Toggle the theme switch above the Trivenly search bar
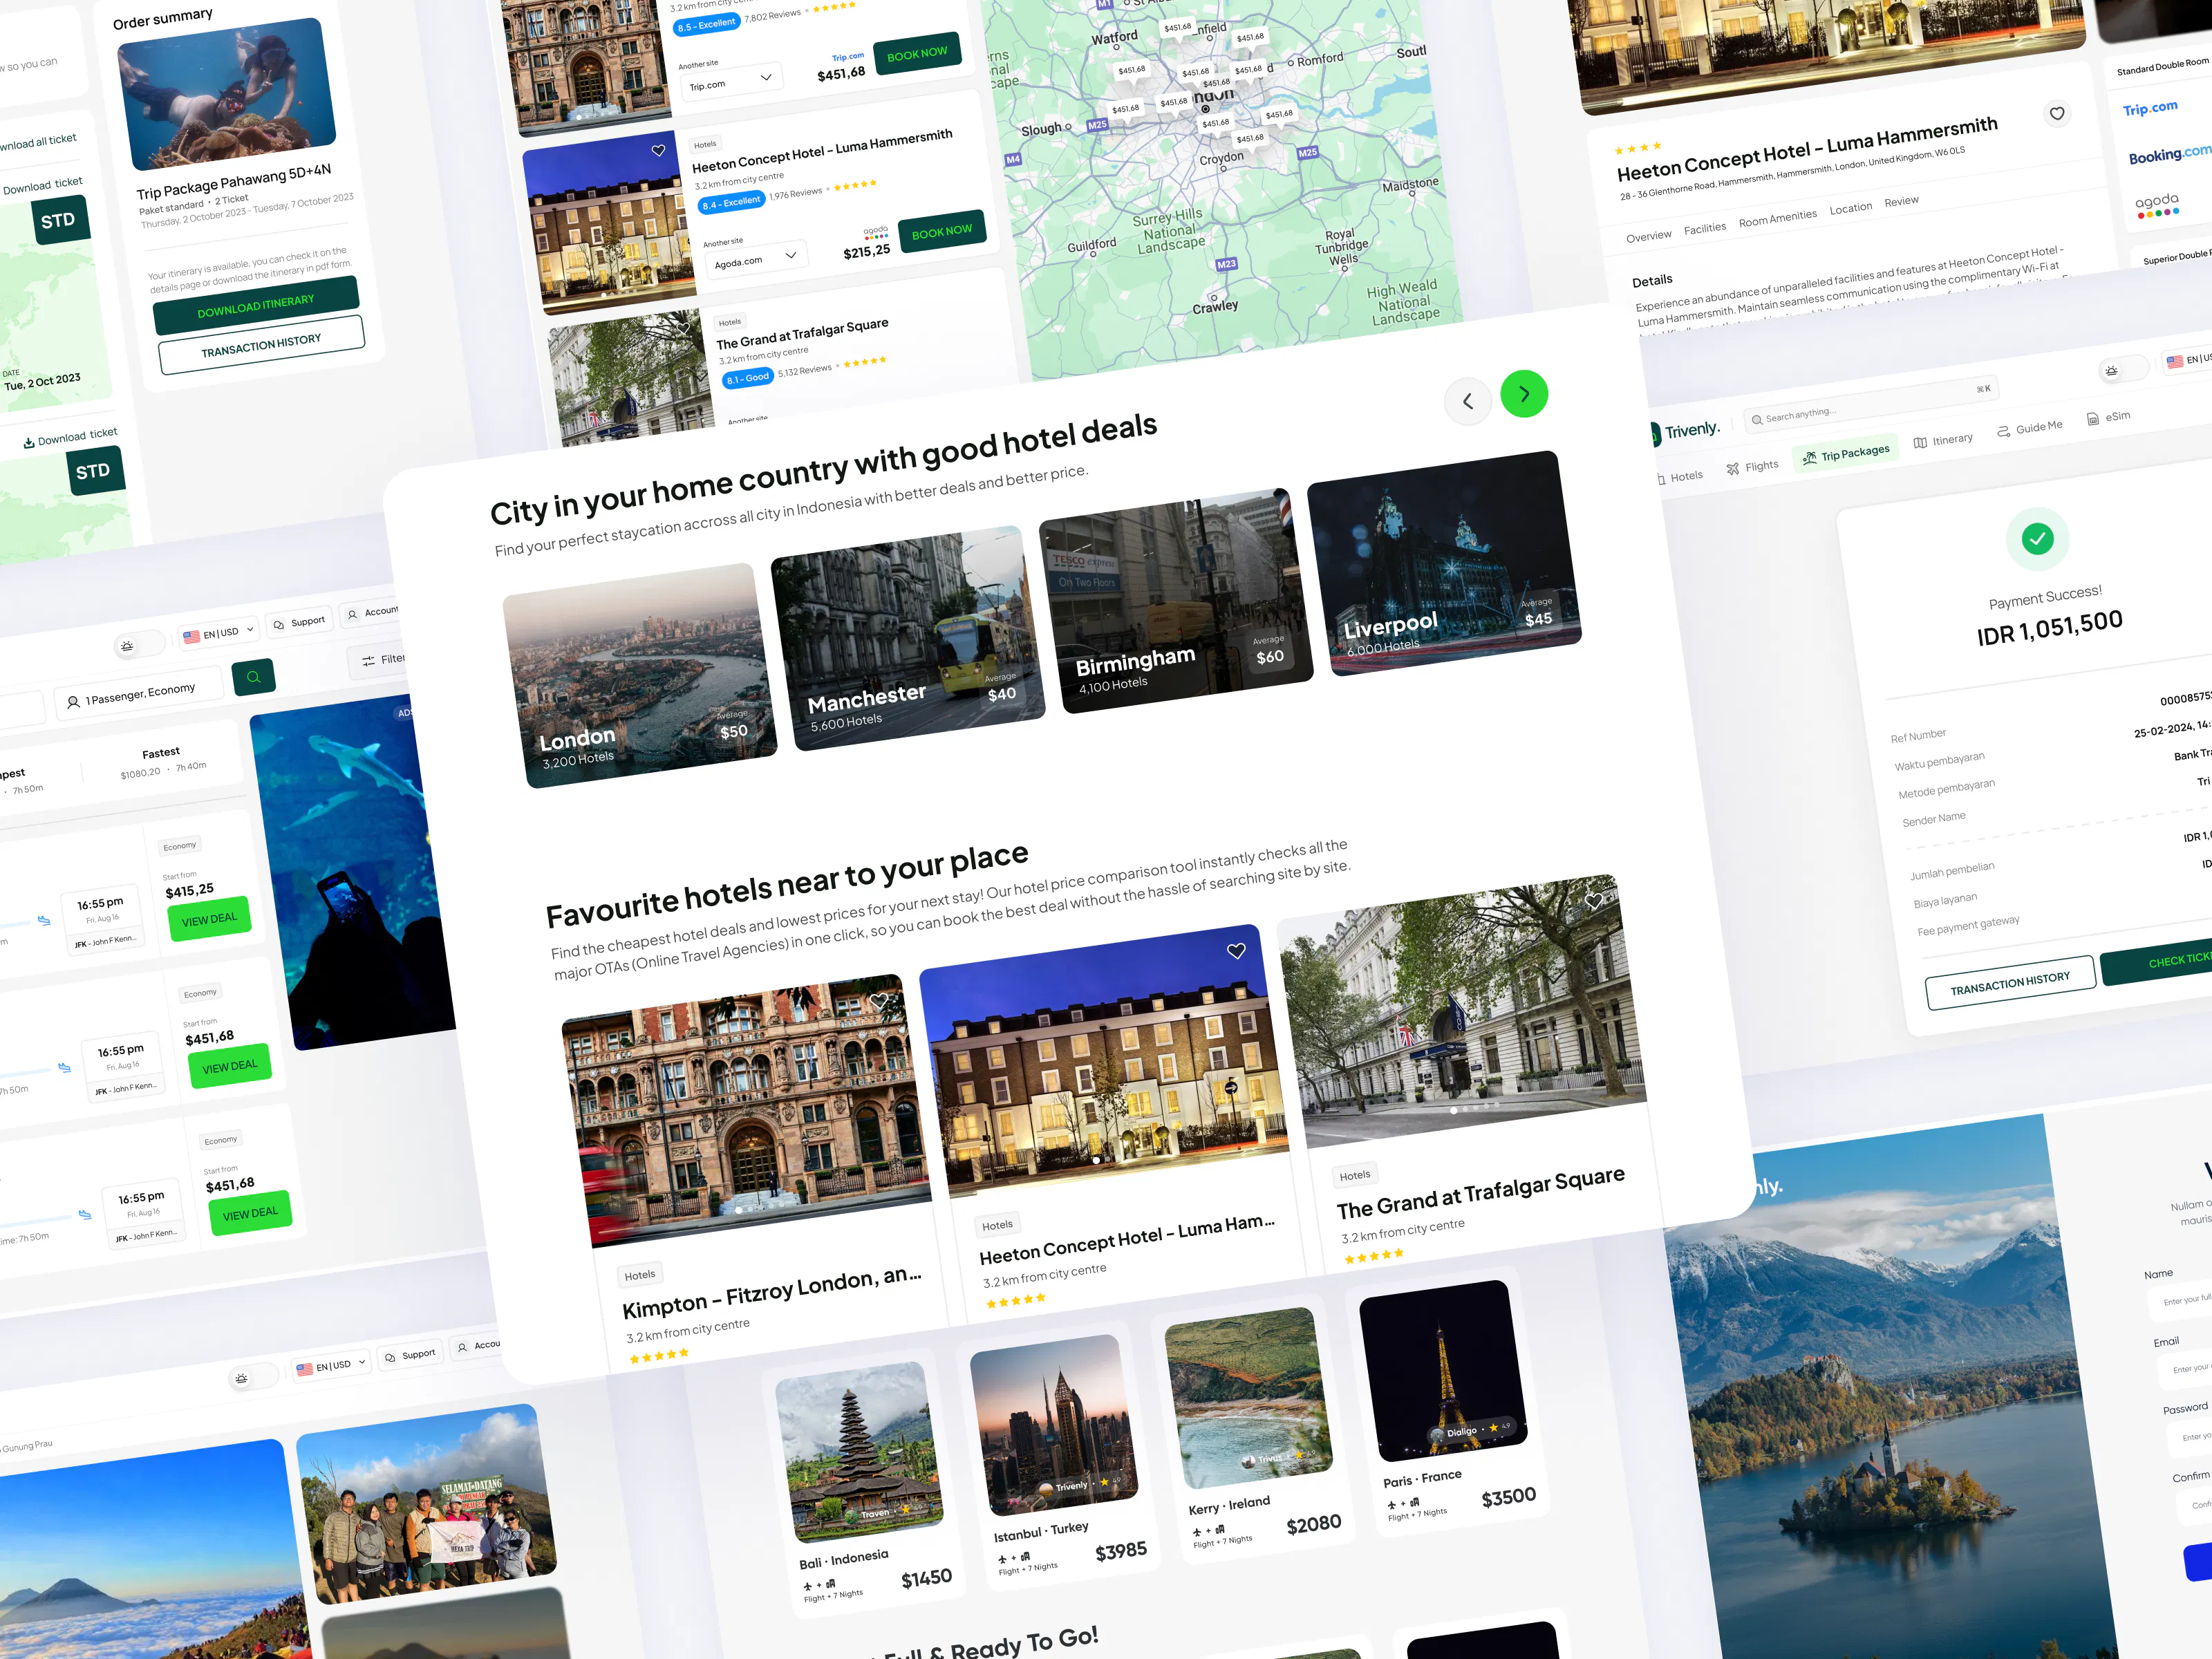The height and width of the screenshot is (1659, 2212). (2123, 370)
